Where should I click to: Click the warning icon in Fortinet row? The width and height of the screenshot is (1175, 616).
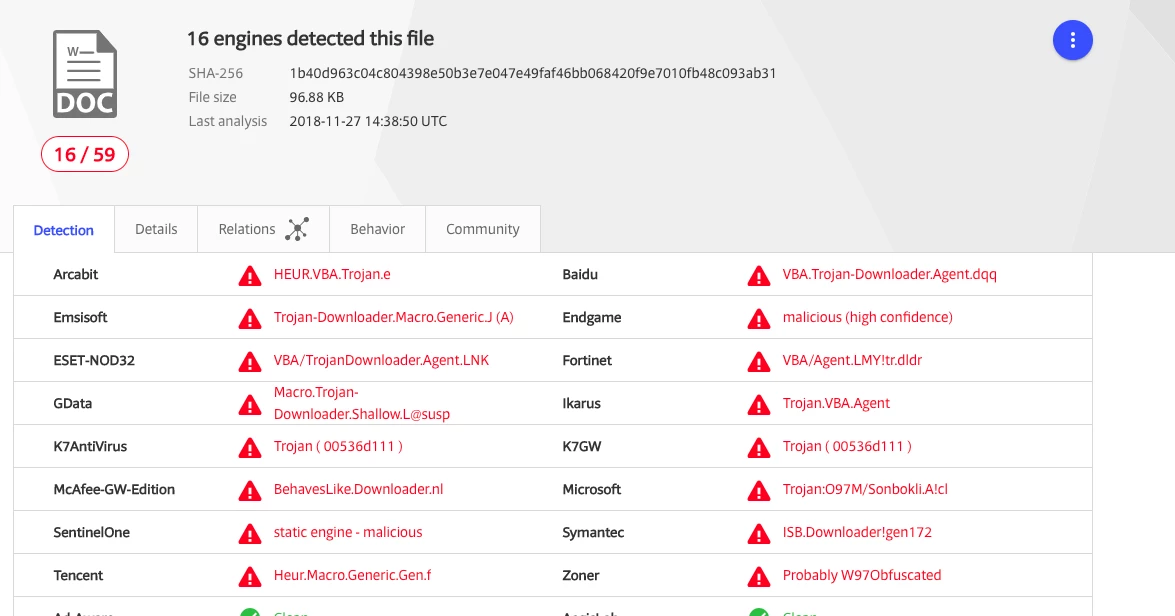pos(758,362)
